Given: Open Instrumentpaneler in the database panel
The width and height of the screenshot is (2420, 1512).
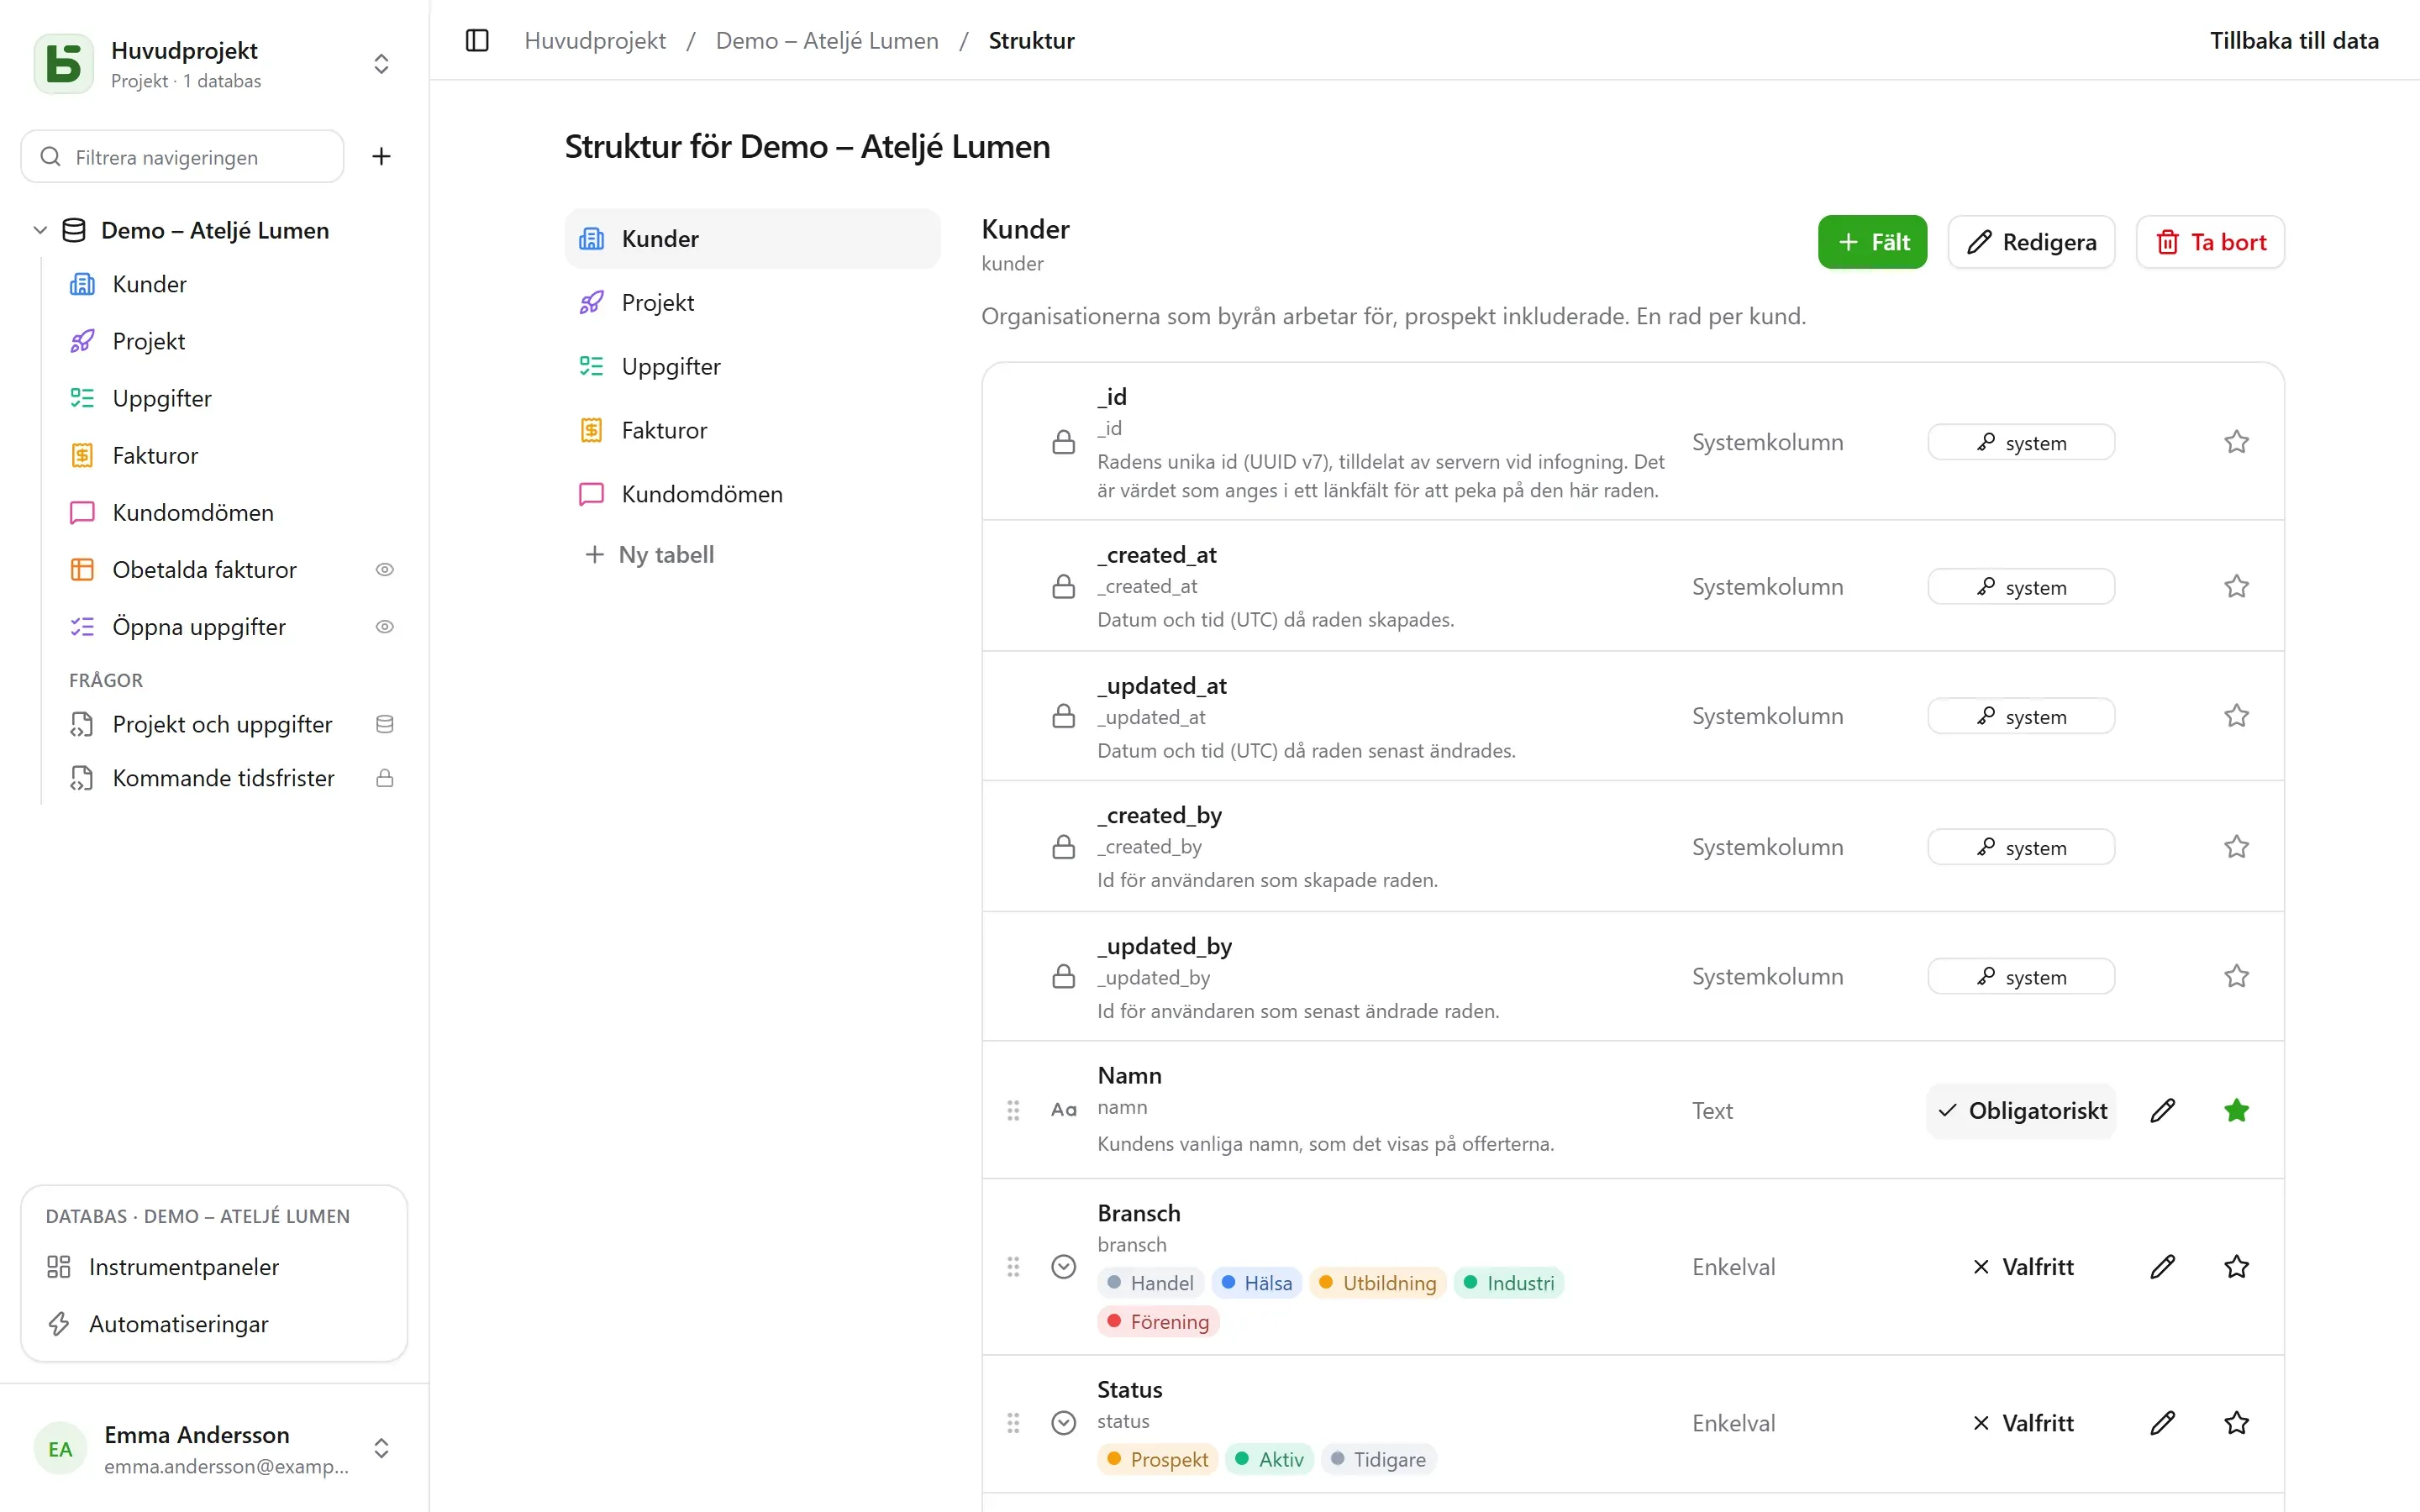Looking at the screenshot, I should coord(214,1267).
